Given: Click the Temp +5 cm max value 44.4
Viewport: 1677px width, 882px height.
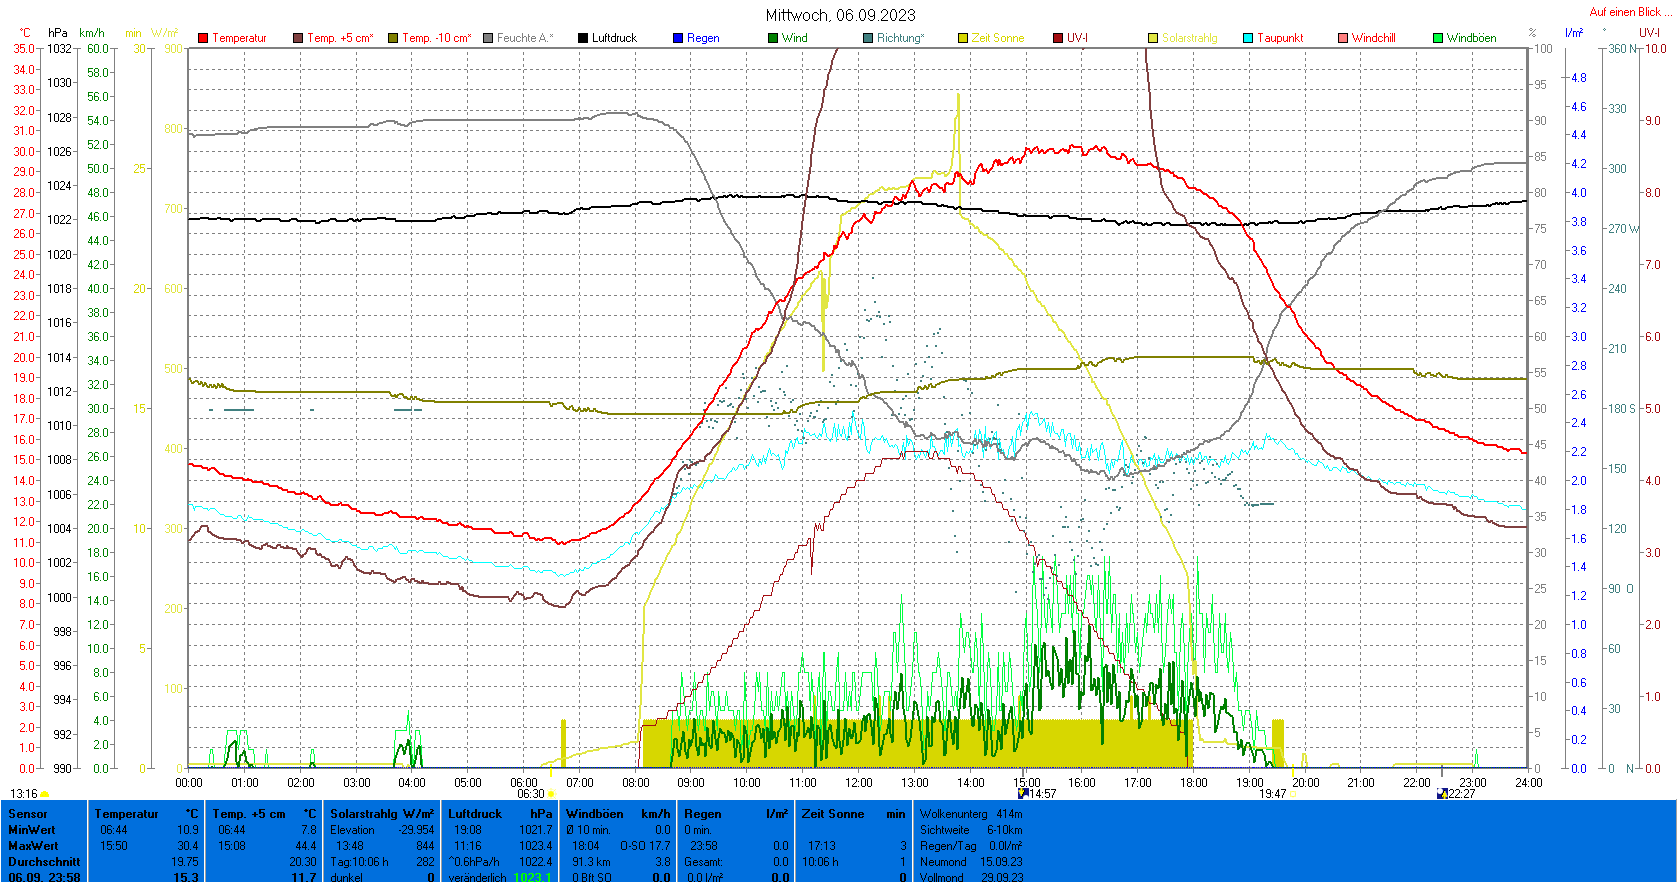Looking at the screenshot, I should pos(305,846).
